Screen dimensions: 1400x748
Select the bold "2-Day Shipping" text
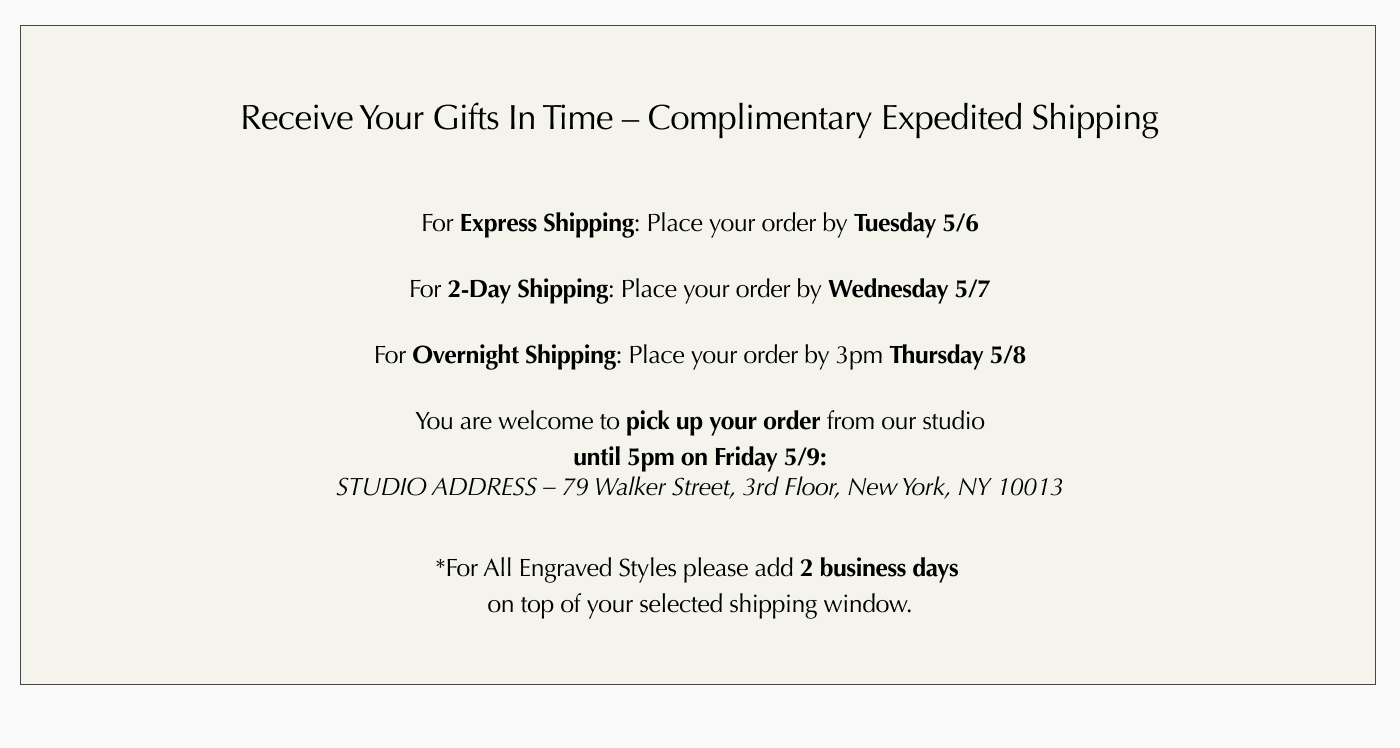click(527, 289)
